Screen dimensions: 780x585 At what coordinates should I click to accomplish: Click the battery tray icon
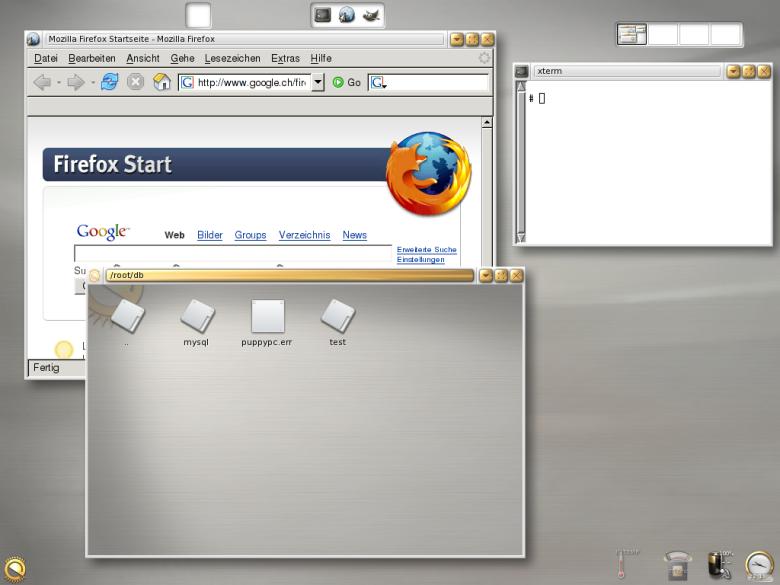pyautogui.click(x=719, y=565)
